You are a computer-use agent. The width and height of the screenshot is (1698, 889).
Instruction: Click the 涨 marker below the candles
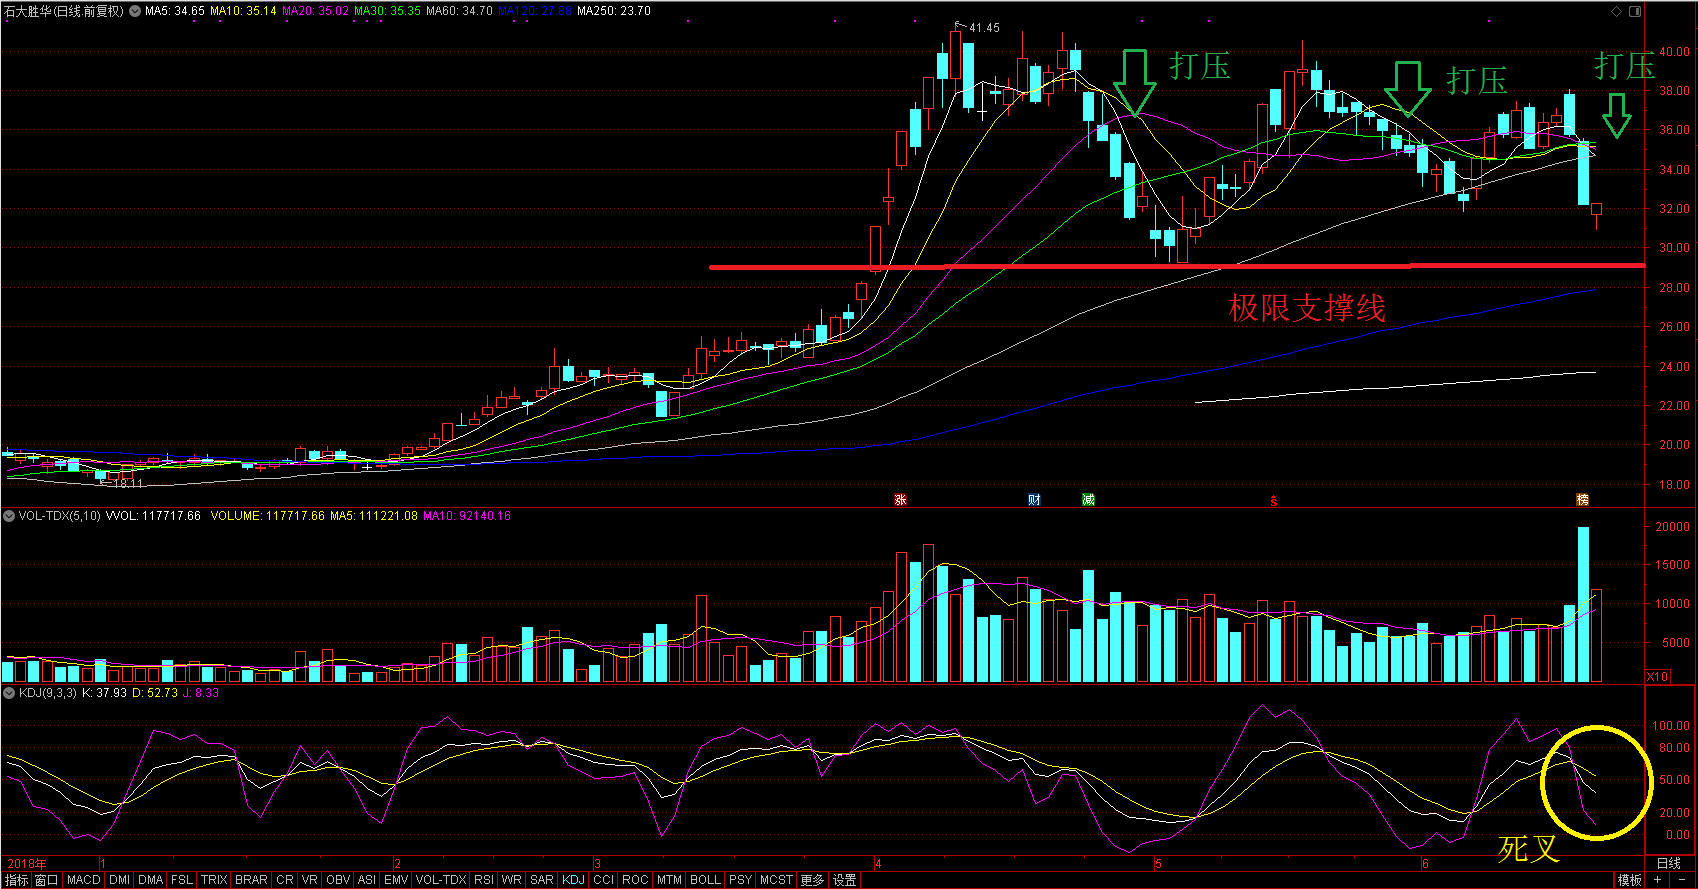click(x=900, y=500)
